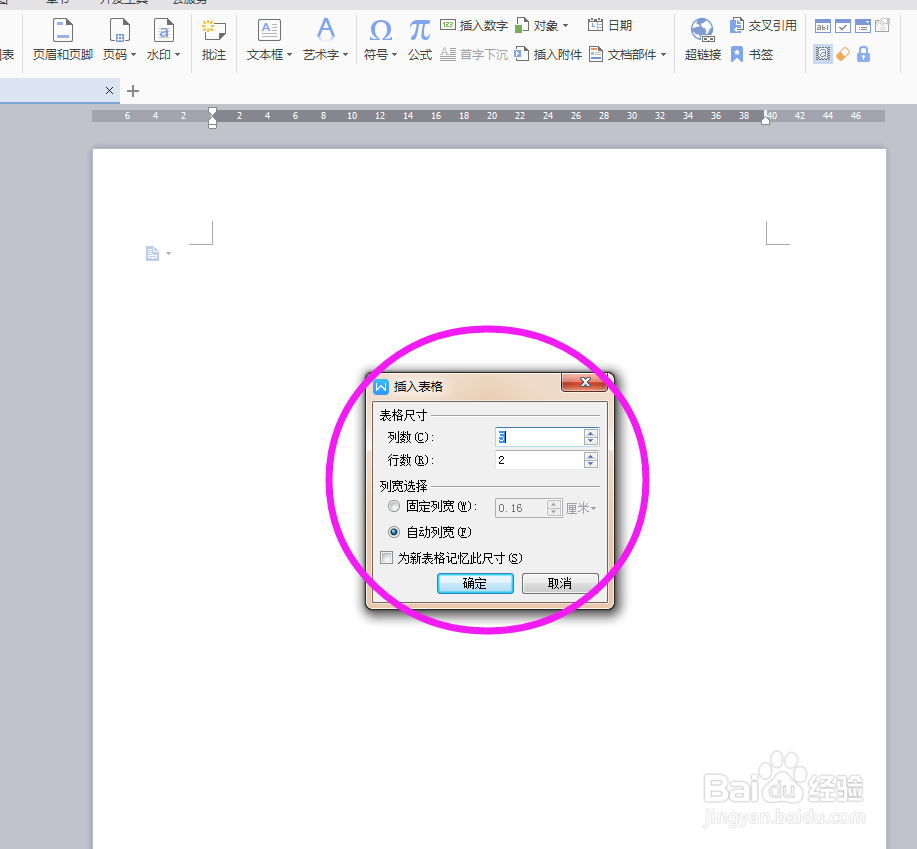Insert a hyperlink
This screenshot has width=917, height=849.
point(702,40)
